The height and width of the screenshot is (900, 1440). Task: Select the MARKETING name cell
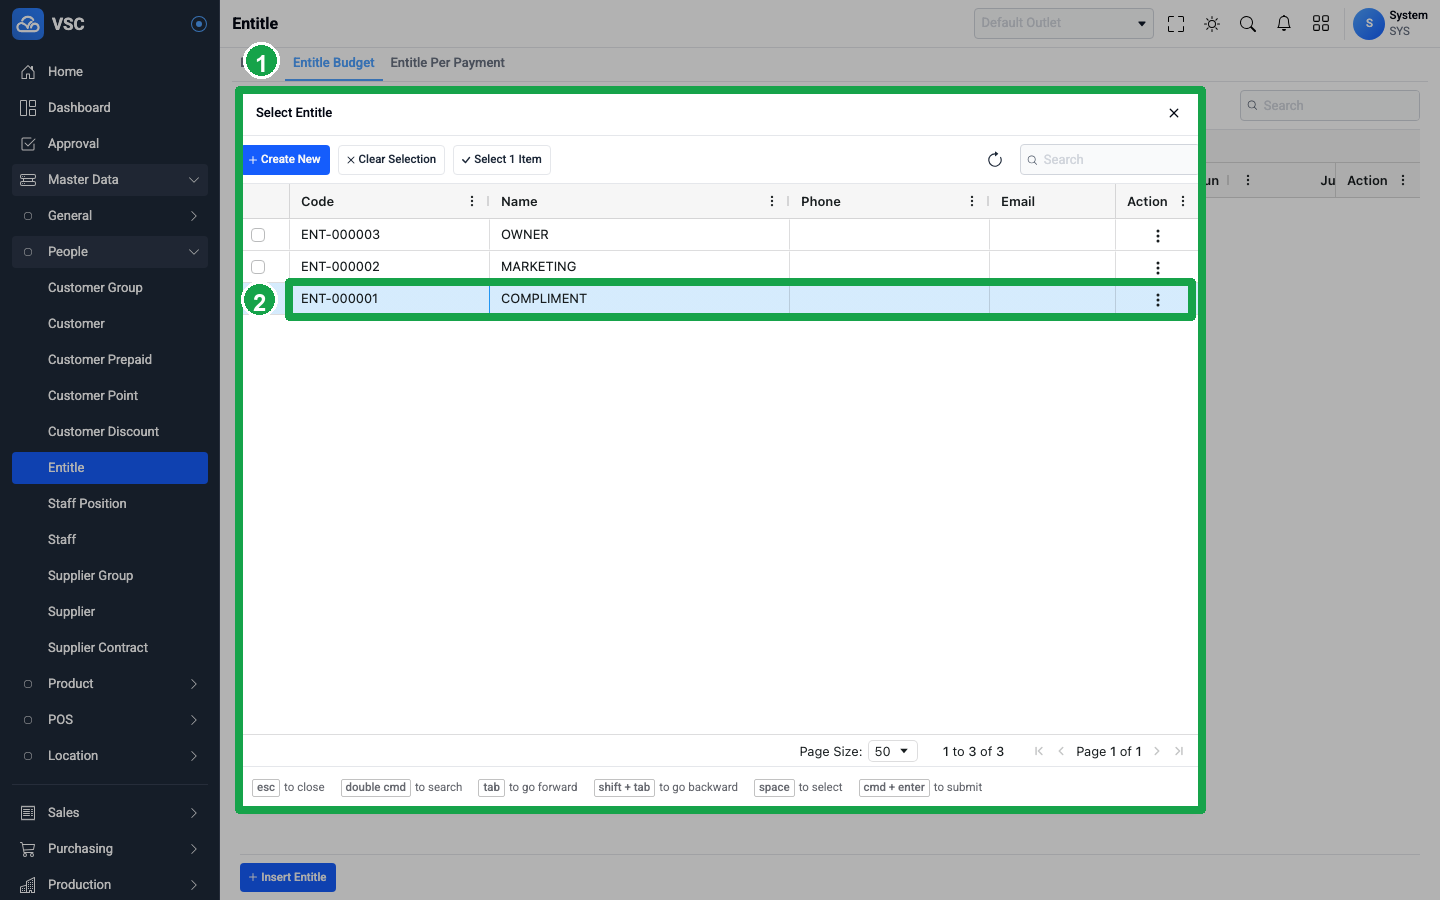[639, 267]
